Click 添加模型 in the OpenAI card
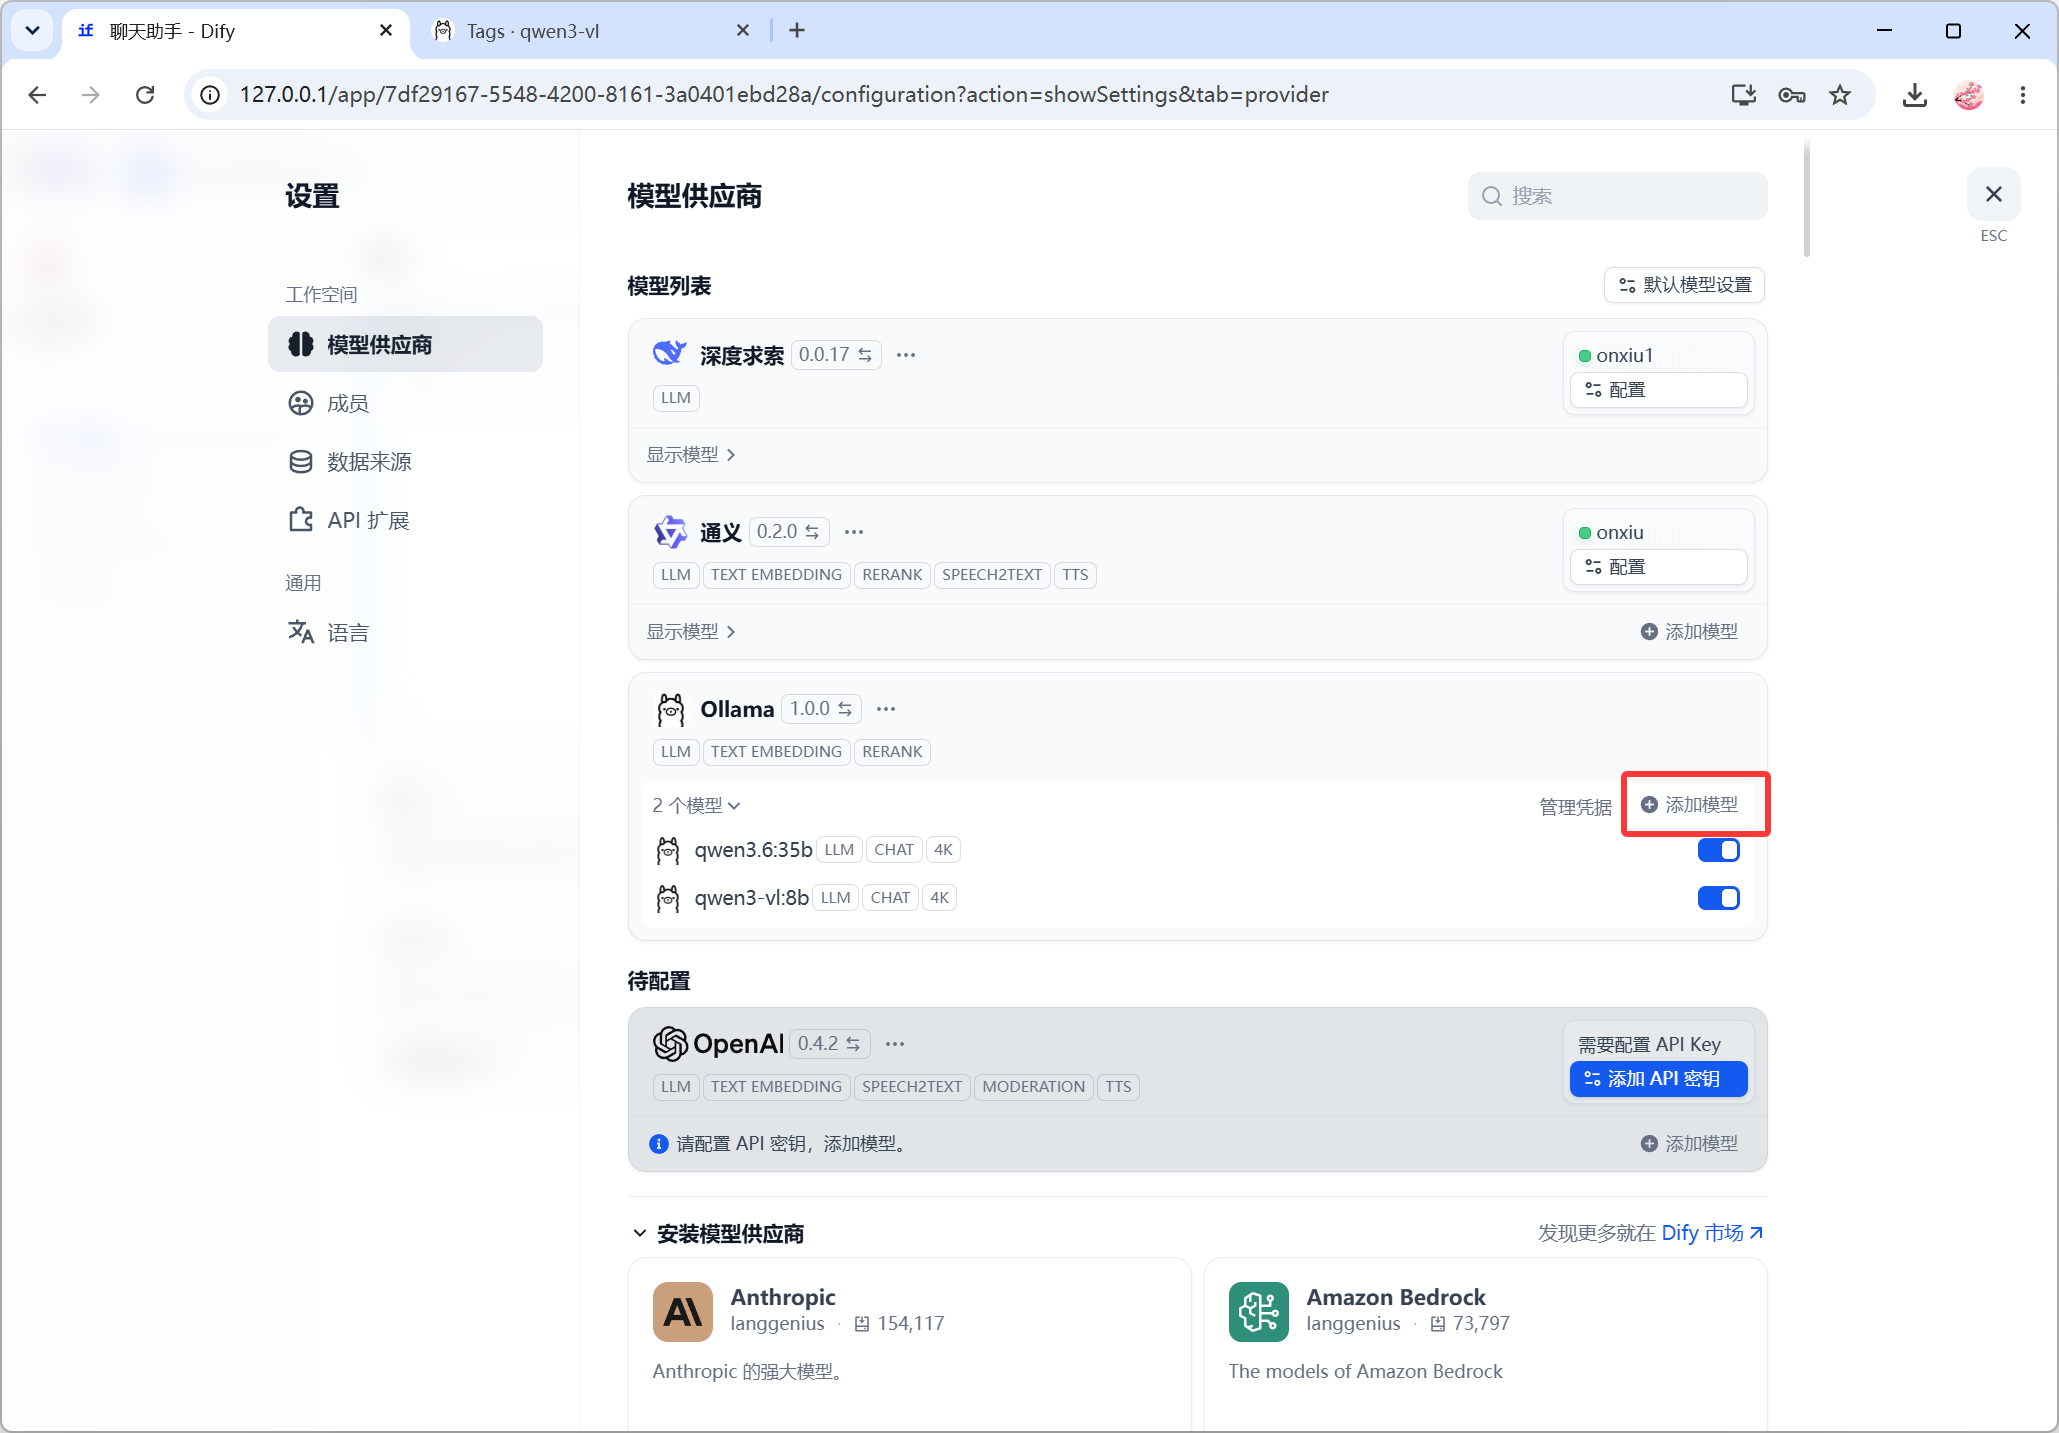This screenshot has height=1433, width=2059. pyautogui.click(x=1689, y=1144)
